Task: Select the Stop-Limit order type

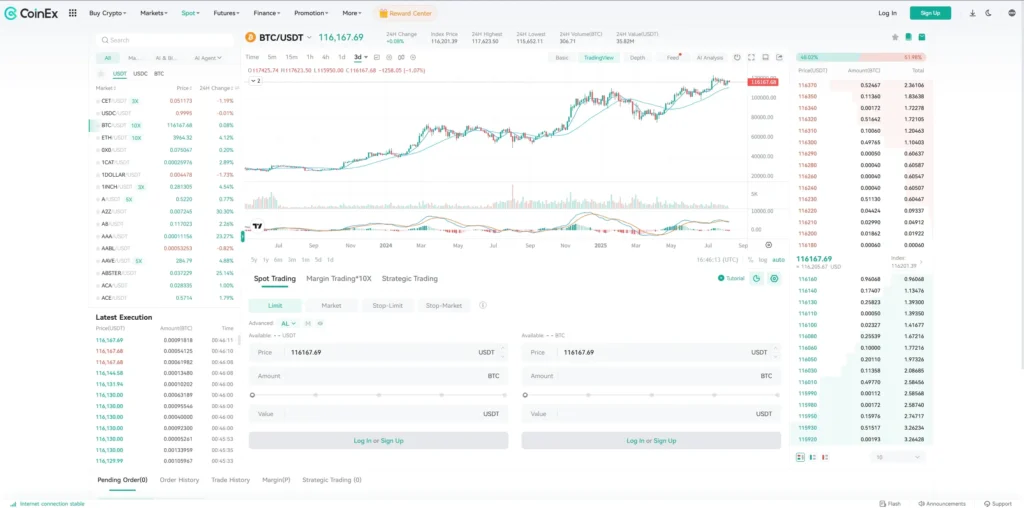Action: tap(387, 305)
